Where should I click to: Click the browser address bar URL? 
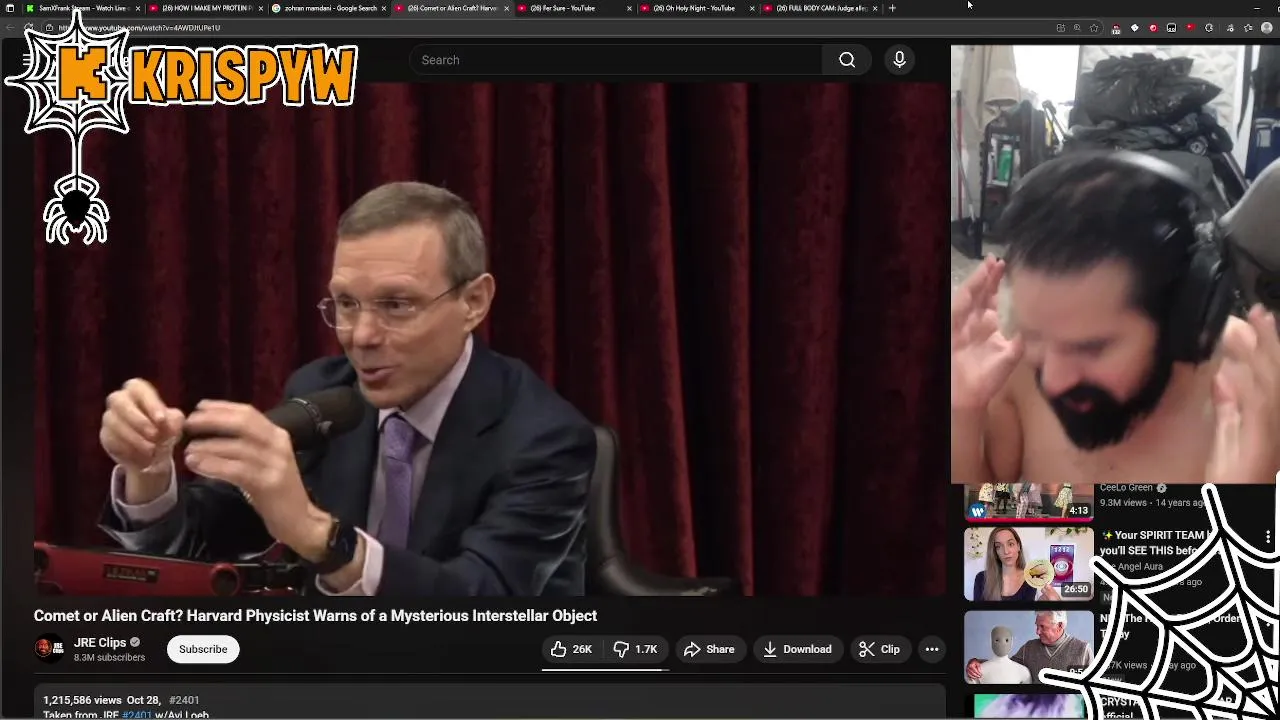[x=140, y=28]
